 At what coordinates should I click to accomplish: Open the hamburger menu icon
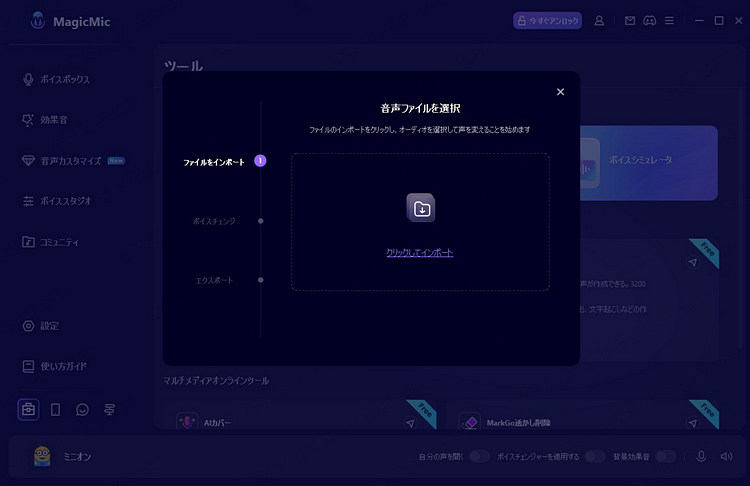point(669,21)
